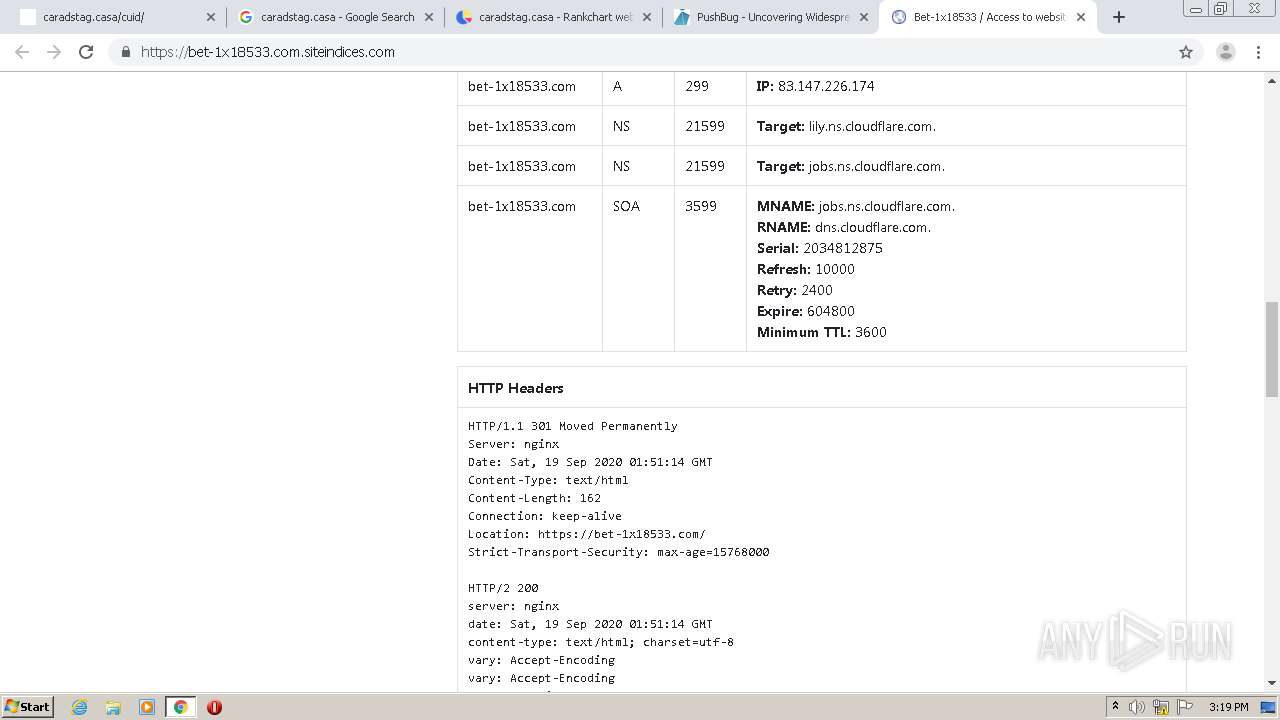
Task: View site information padlock icon
Action: point(126,52)
